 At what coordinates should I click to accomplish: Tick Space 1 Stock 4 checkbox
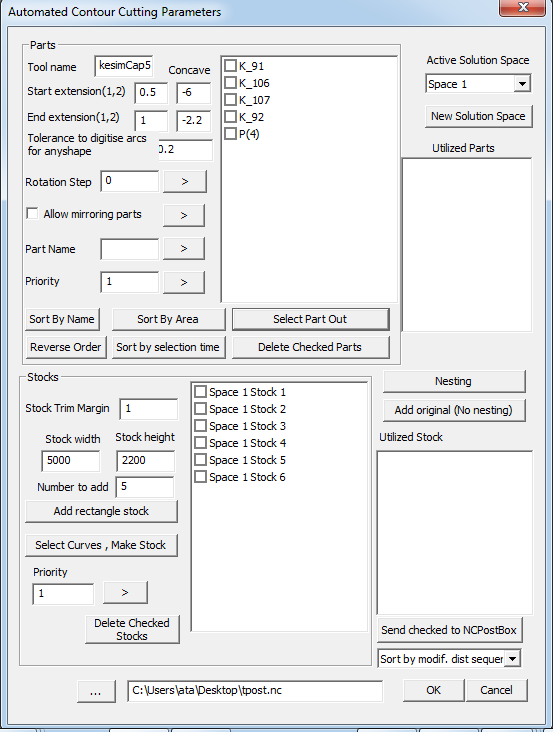(200, 443)
